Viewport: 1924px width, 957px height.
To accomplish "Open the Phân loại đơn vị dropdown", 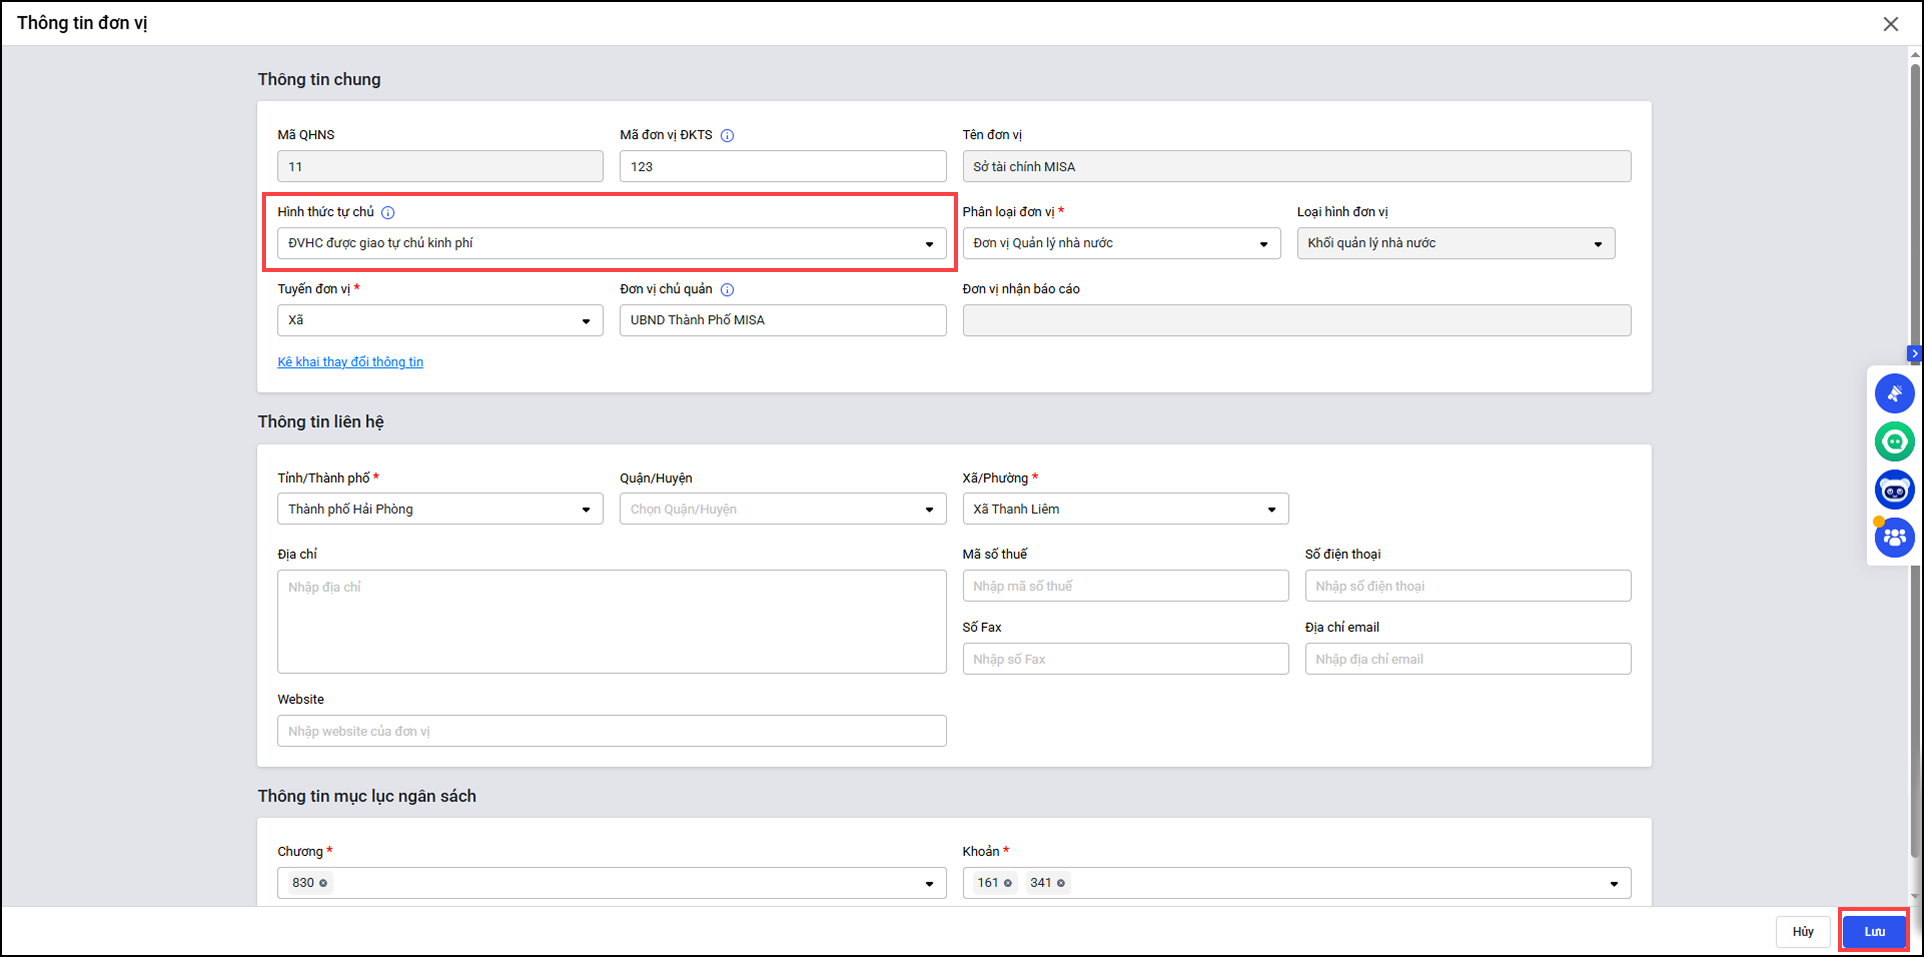I will (x=1263, y=244).
